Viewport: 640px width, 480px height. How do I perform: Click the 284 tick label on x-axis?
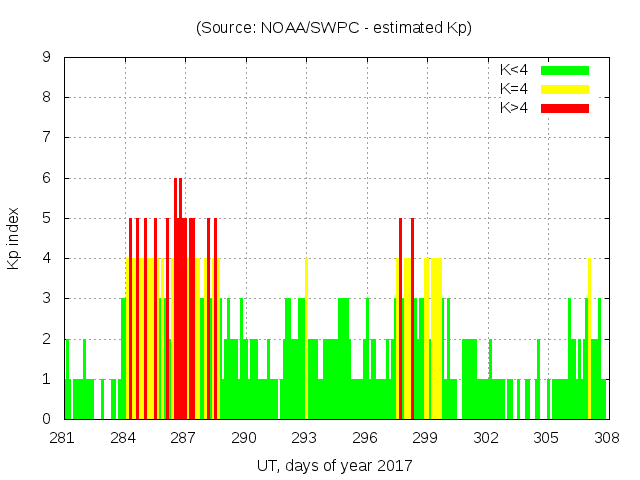point(124,438)
